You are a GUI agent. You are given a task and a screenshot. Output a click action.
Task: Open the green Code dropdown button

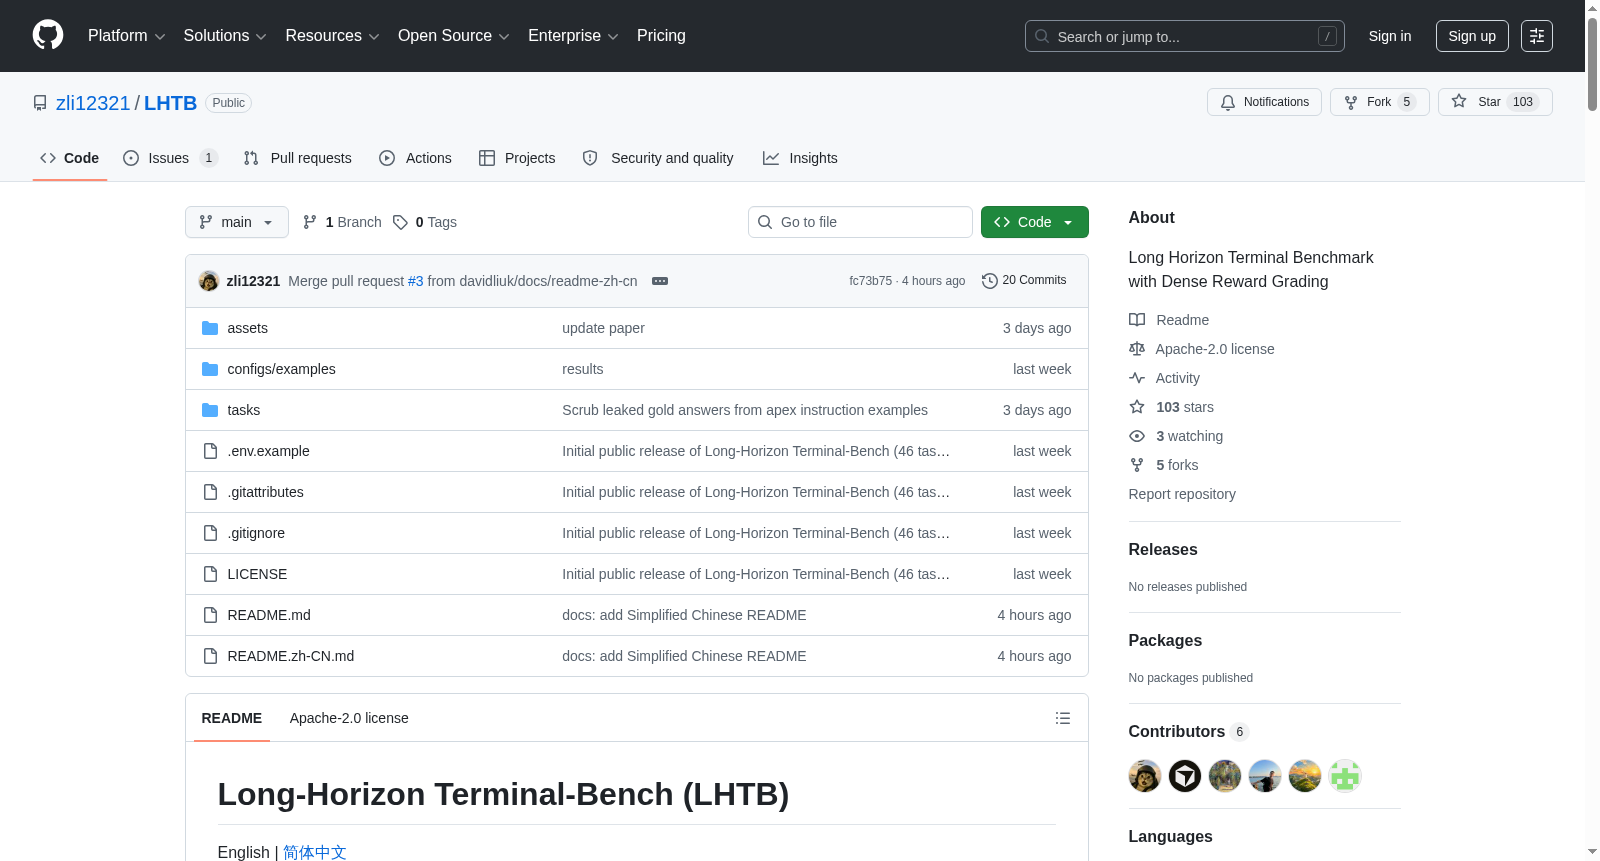click(1034, 222)
